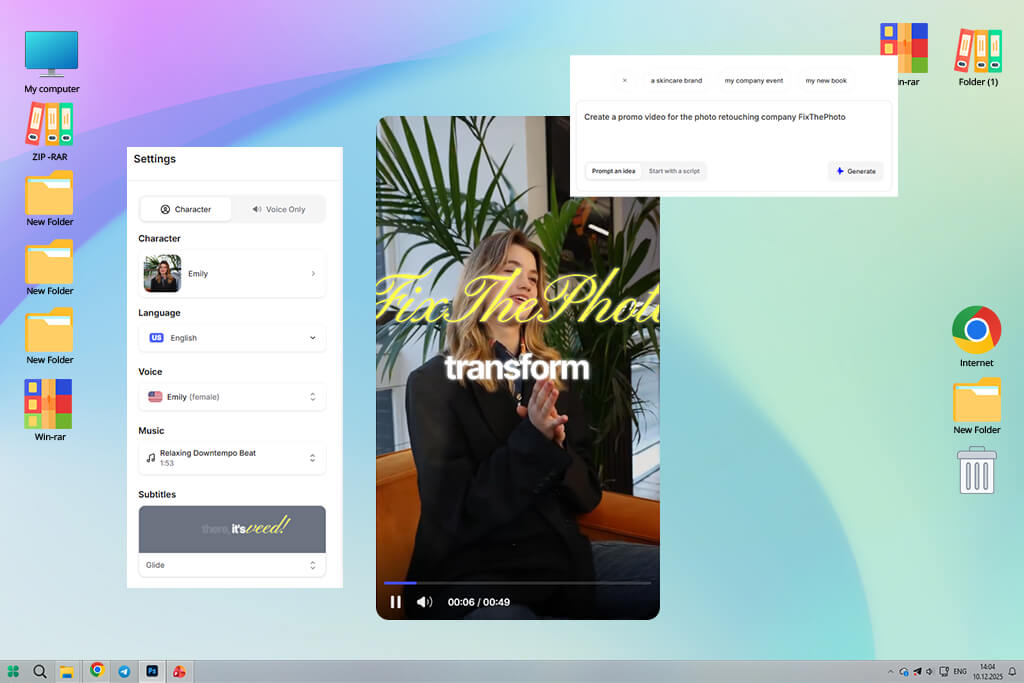Click the X chip in the prompt suggestions

625,81
